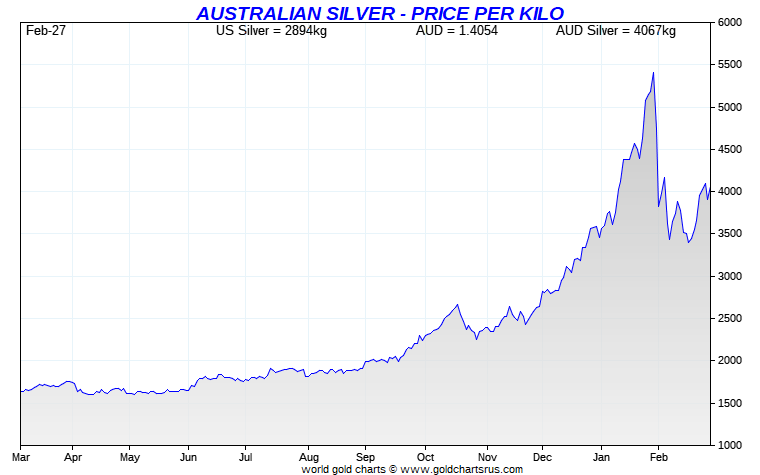Click the 4500 y-axis label
Viewport: 760px width, 475px height.
pos(729,149)
